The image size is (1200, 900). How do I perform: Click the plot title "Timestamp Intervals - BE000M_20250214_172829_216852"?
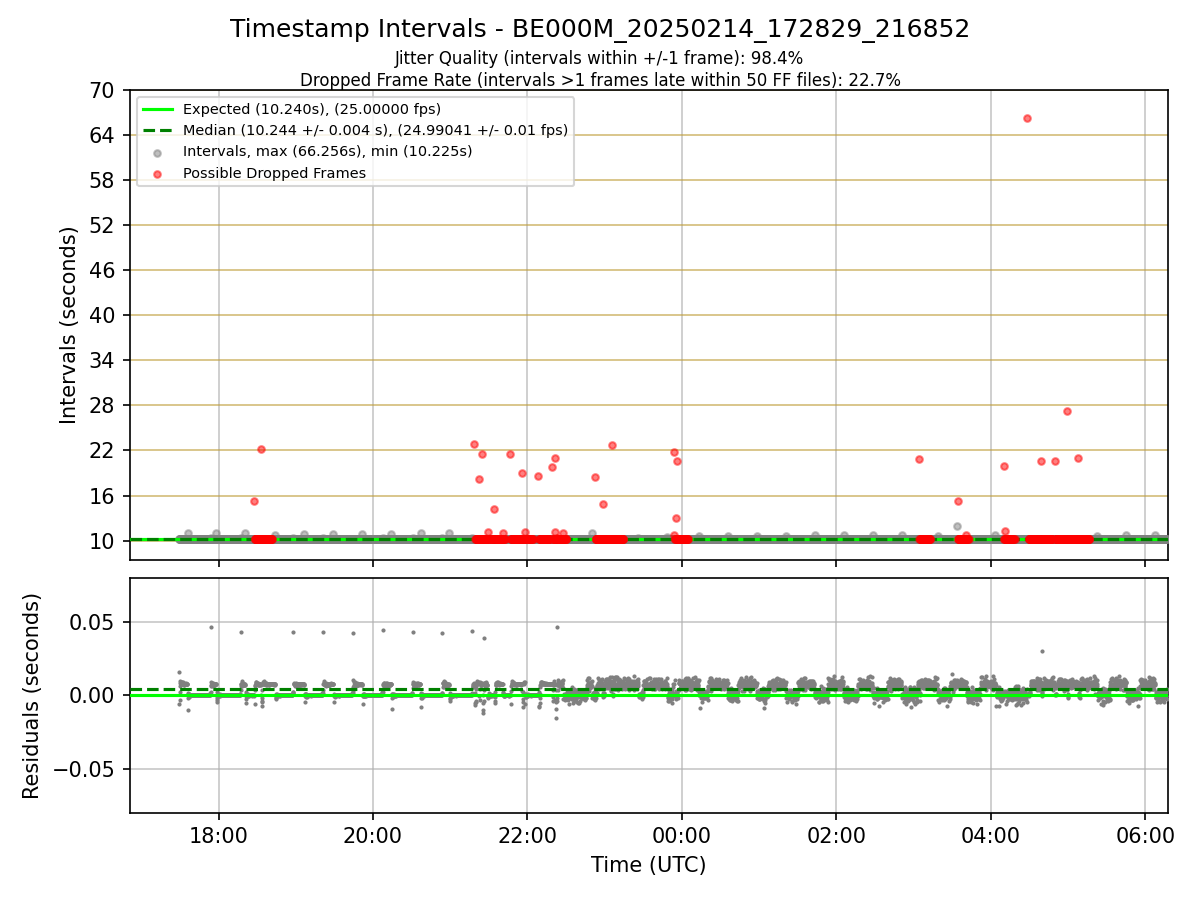600,29
